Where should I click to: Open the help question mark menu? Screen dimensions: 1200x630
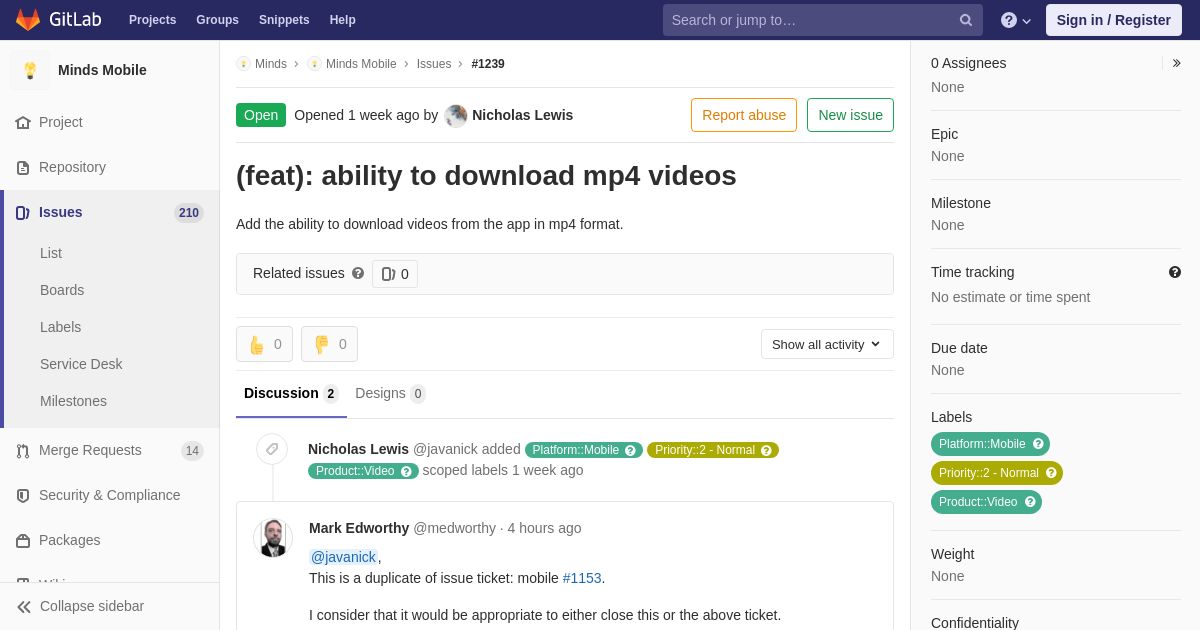1015,20
